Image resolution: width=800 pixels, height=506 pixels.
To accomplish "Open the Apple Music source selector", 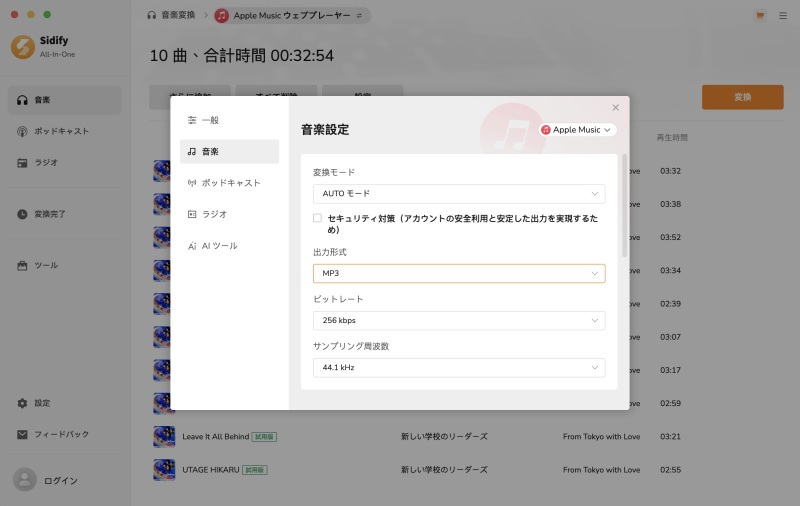I will [577, 130].
